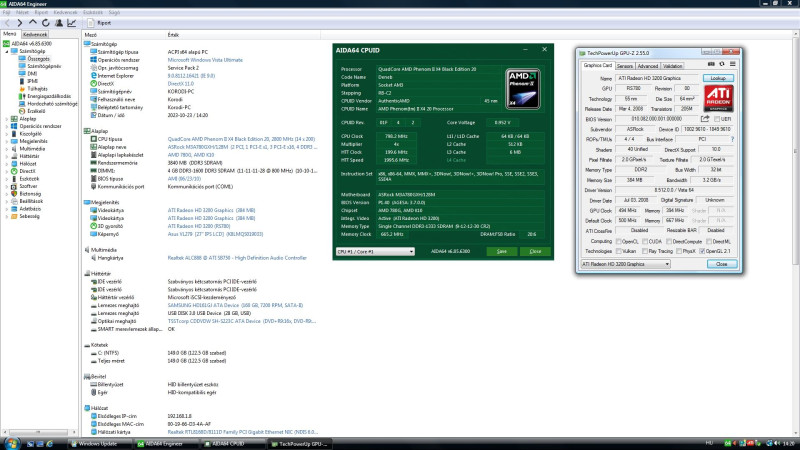Image resolution: width=800 pixels, height=450 pixels.
Task: Switch to the Kedvencek sidebar tab
Action: click(x=35, y=34)
